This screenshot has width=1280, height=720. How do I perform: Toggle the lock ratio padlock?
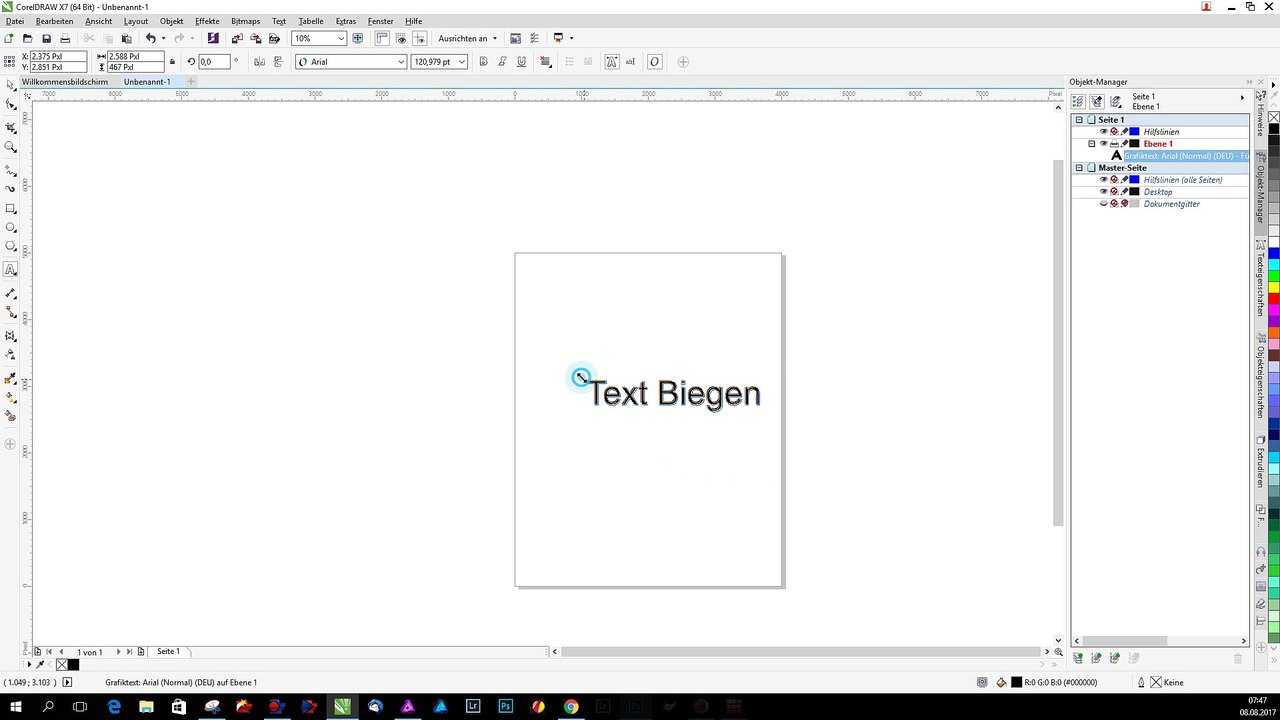tap(172, 62)
